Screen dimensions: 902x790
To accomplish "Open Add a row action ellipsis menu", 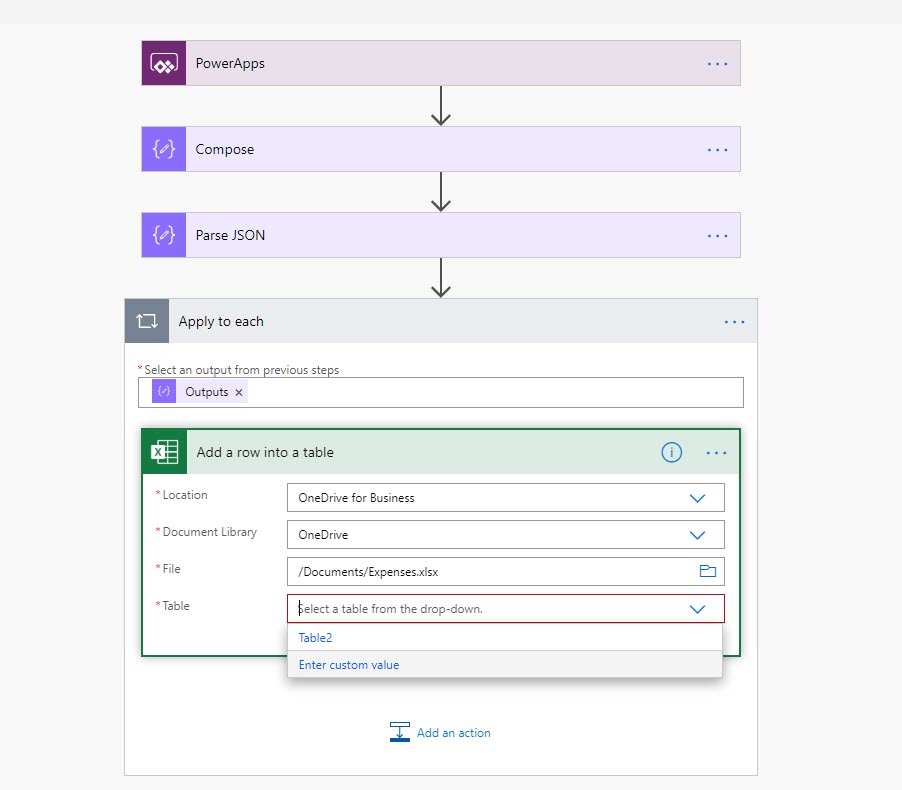I will pyautogui.click(x=717, y=452).
